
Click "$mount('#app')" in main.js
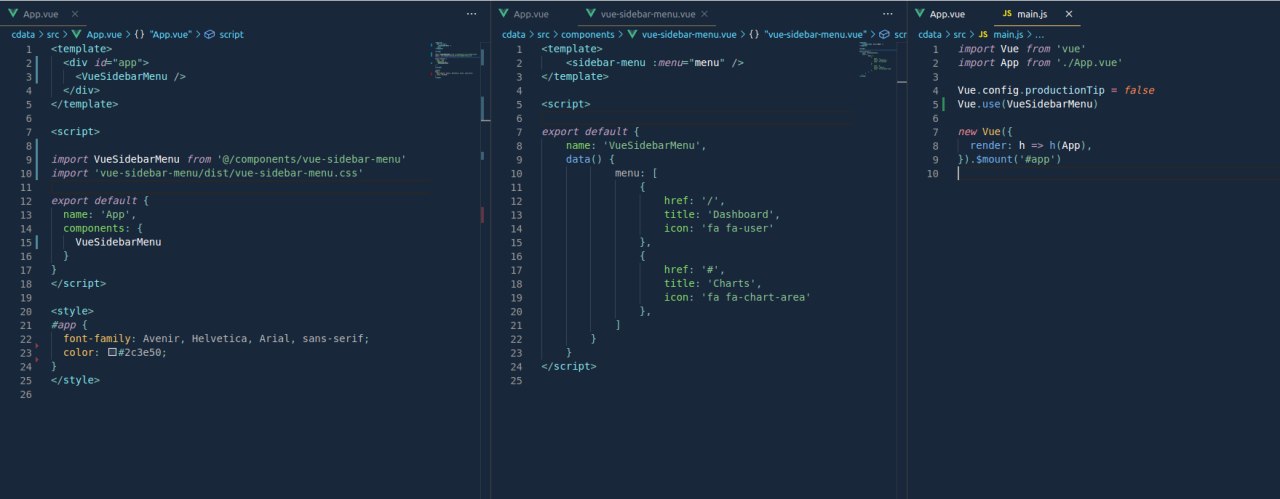pyautogui.click(x=1019, y=159)
